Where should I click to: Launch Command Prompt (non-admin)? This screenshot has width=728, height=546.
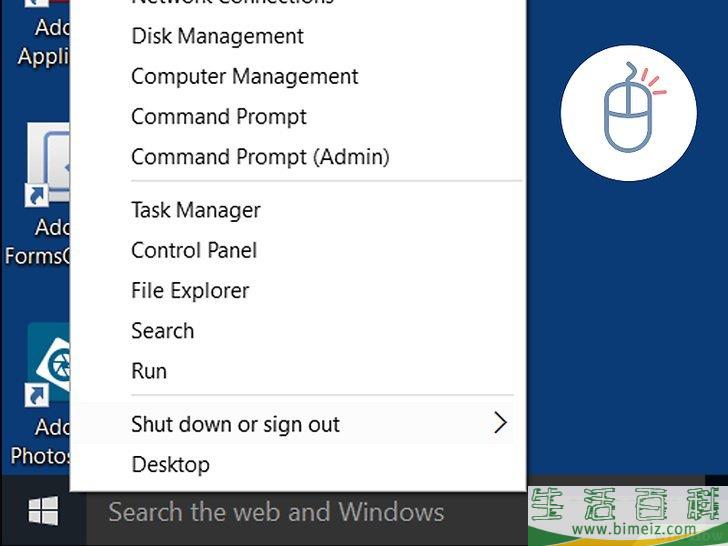point(218,117)
